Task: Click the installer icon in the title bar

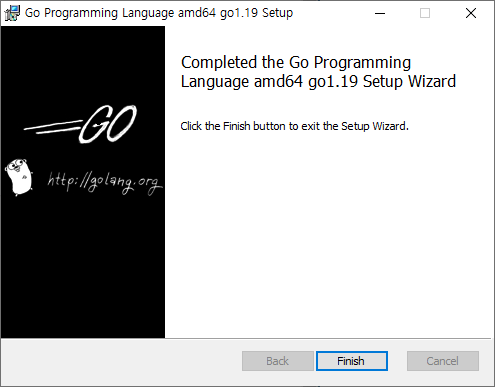Action: point(12,13)
